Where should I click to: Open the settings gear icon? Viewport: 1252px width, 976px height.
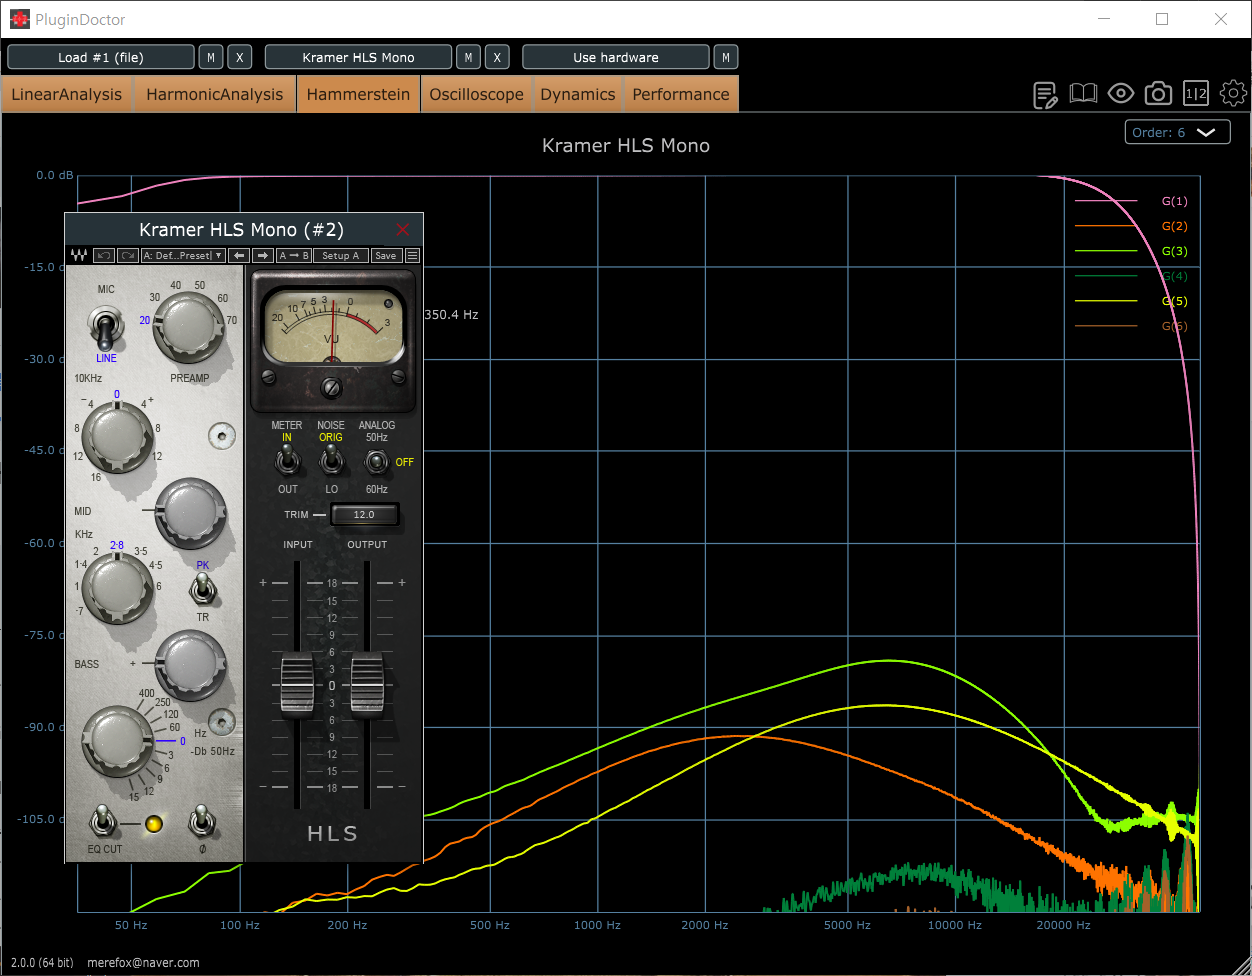(x=1234, y=94)
